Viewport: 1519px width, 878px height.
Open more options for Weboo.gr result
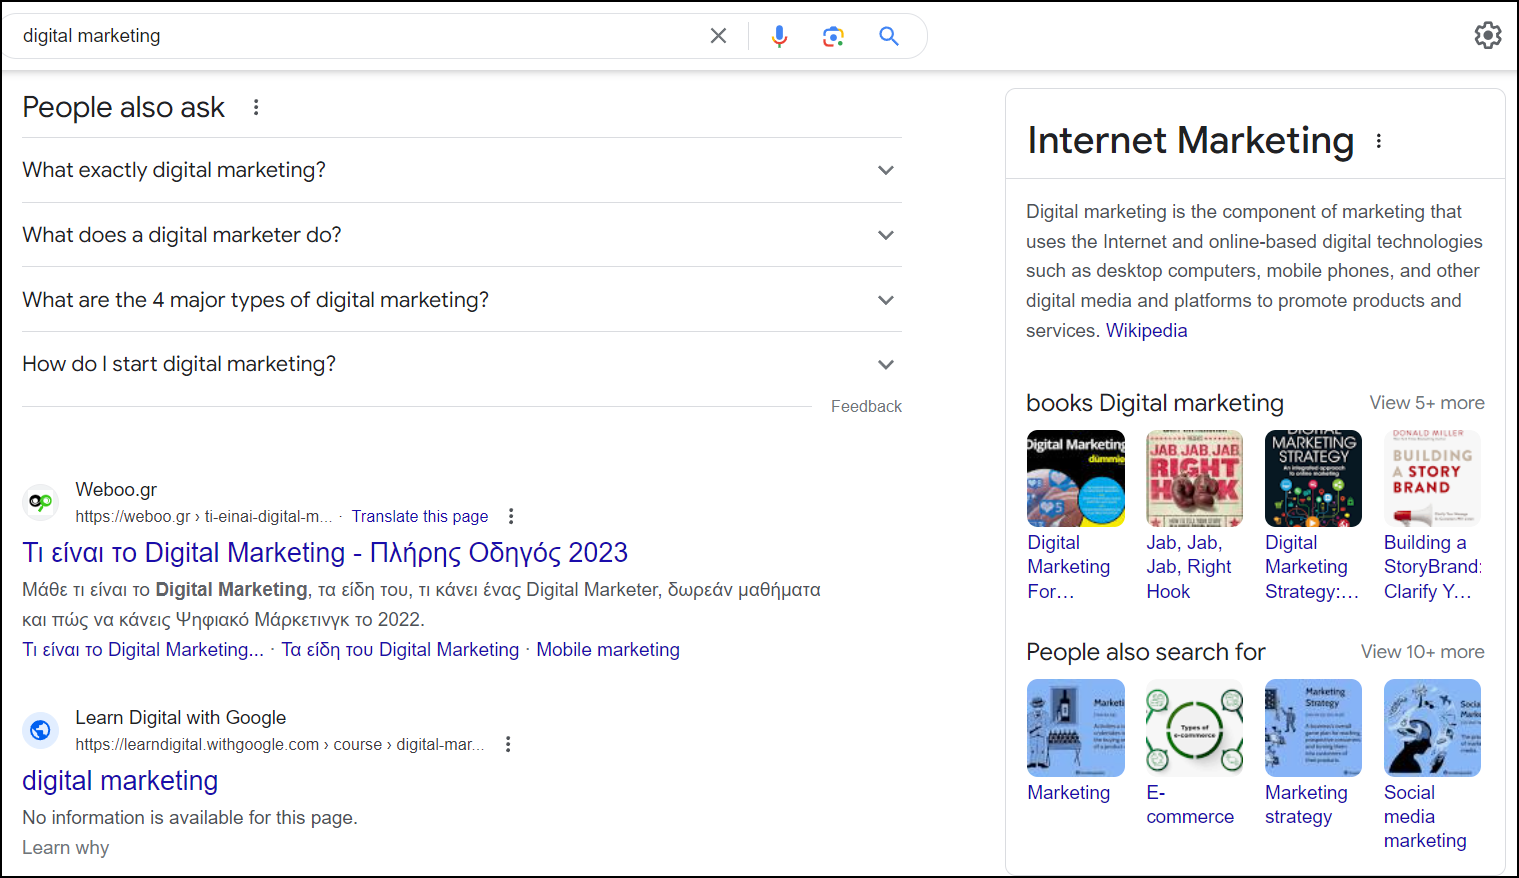click(511, 516)
